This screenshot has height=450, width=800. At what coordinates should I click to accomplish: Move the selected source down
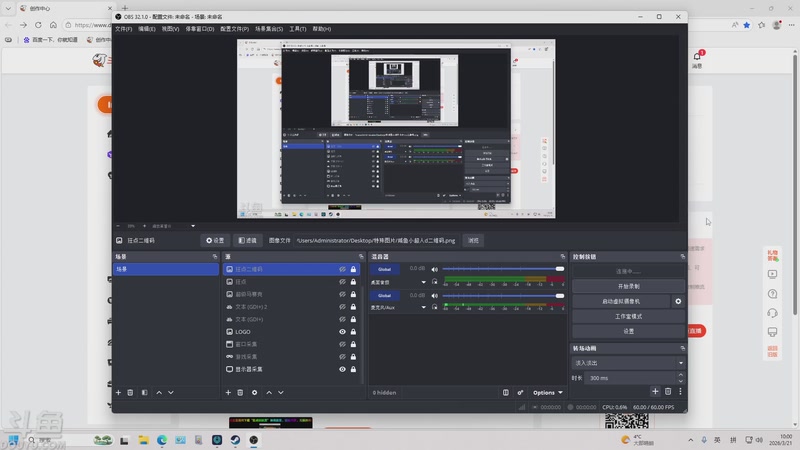(281, 392)
